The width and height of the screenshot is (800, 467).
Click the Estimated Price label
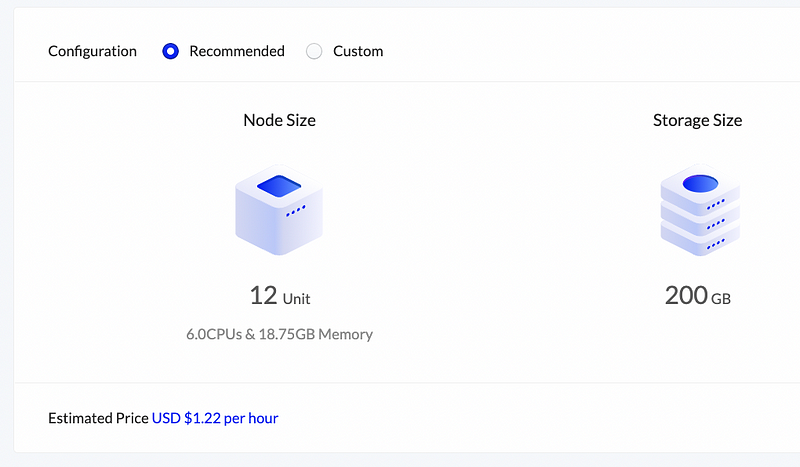98,418
